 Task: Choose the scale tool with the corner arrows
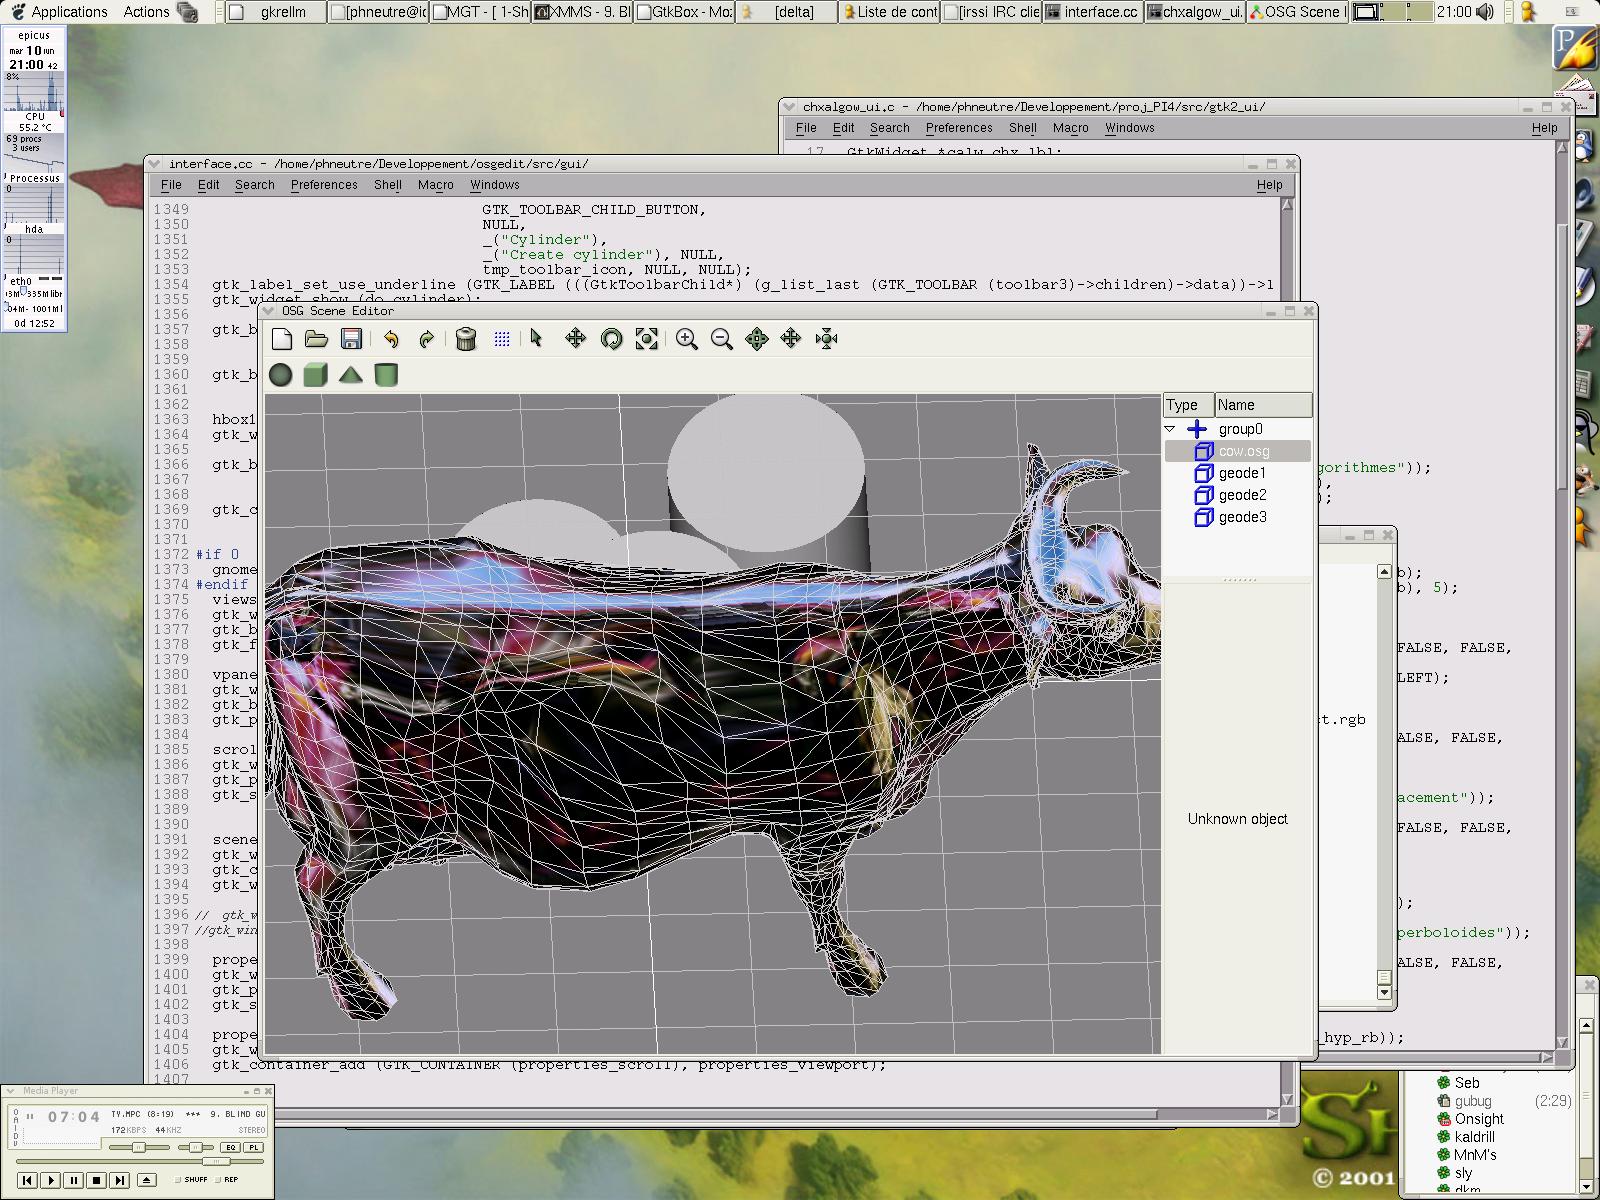(647, 339)
